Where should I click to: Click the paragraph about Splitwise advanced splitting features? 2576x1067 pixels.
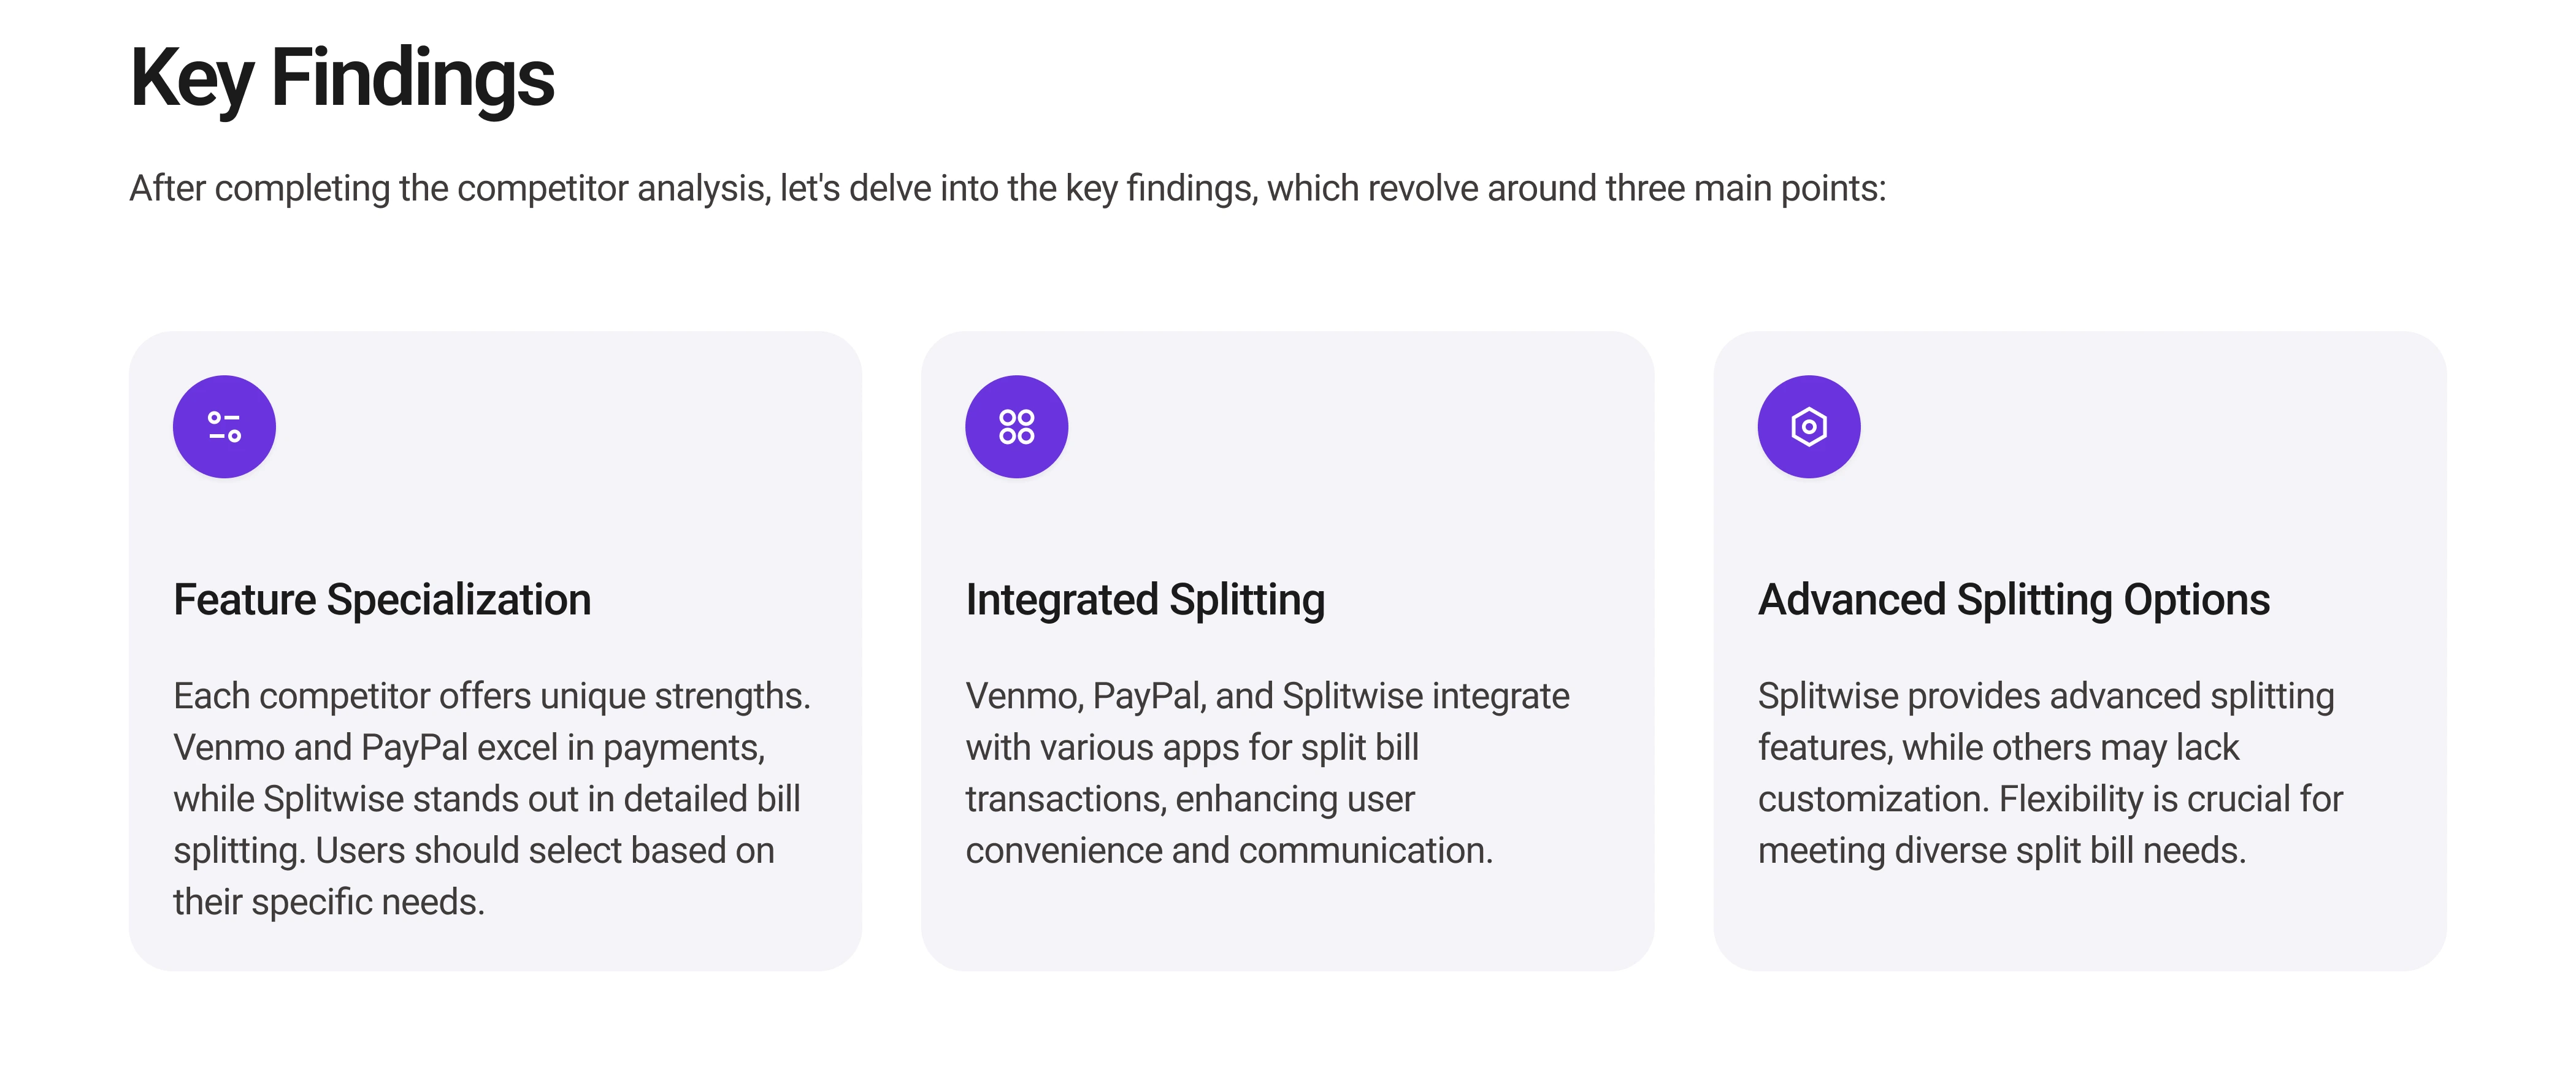(x=2050, y=773)
